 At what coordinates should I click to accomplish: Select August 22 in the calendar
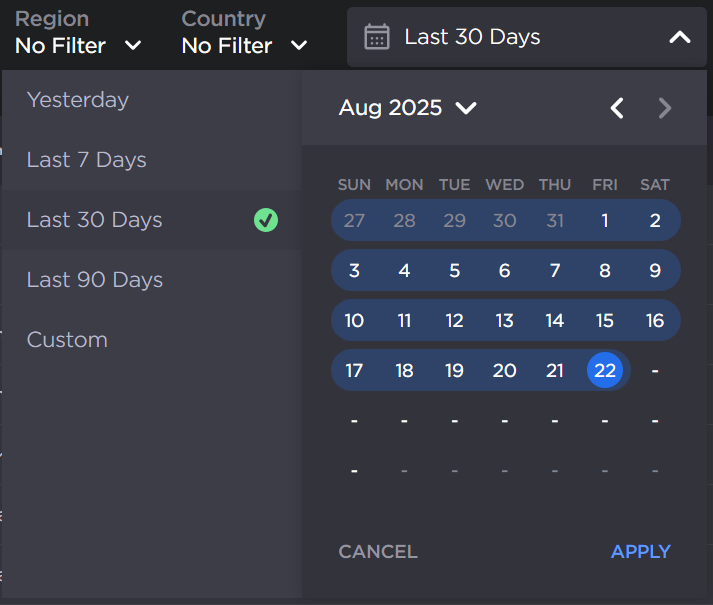(605, 371)
